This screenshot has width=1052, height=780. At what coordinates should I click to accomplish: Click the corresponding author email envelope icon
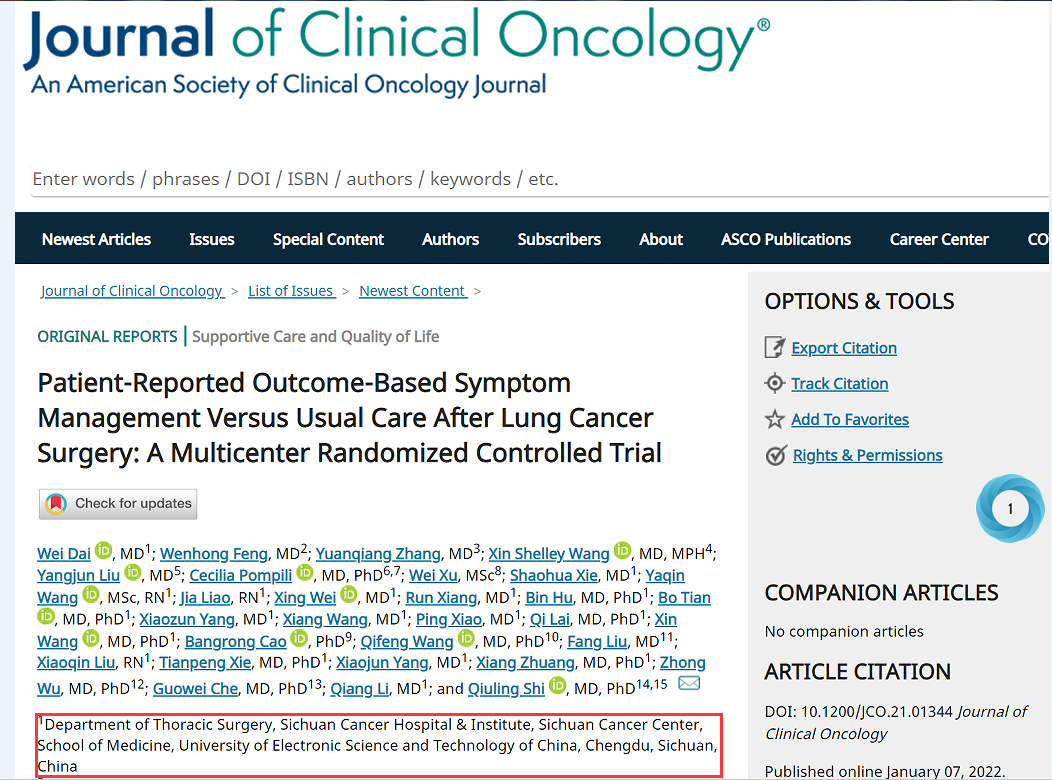(689, 684)
